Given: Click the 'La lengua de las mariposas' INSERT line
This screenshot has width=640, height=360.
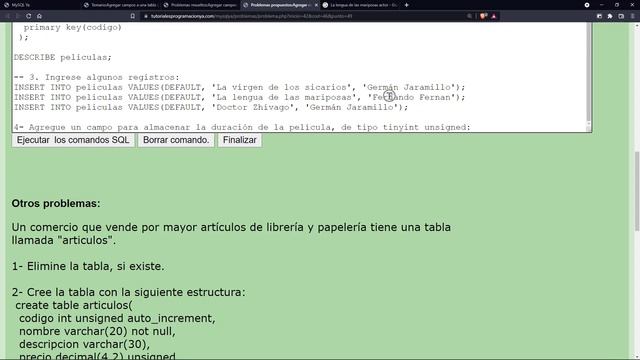Looking at the screenshot, I should pos(240,97).
